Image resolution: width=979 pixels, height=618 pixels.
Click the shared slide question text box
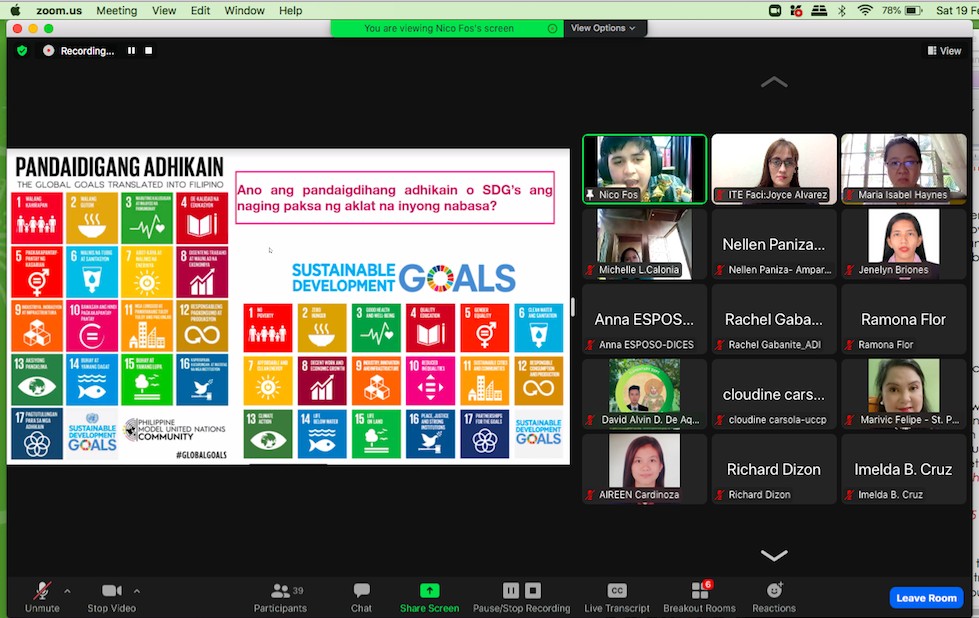coord(395,198)
